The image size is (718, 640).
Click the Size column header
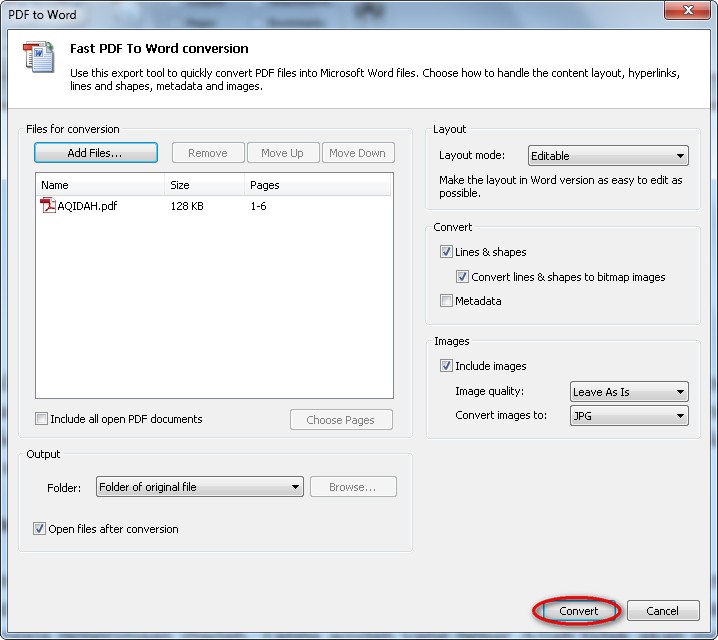pos(204,185)
